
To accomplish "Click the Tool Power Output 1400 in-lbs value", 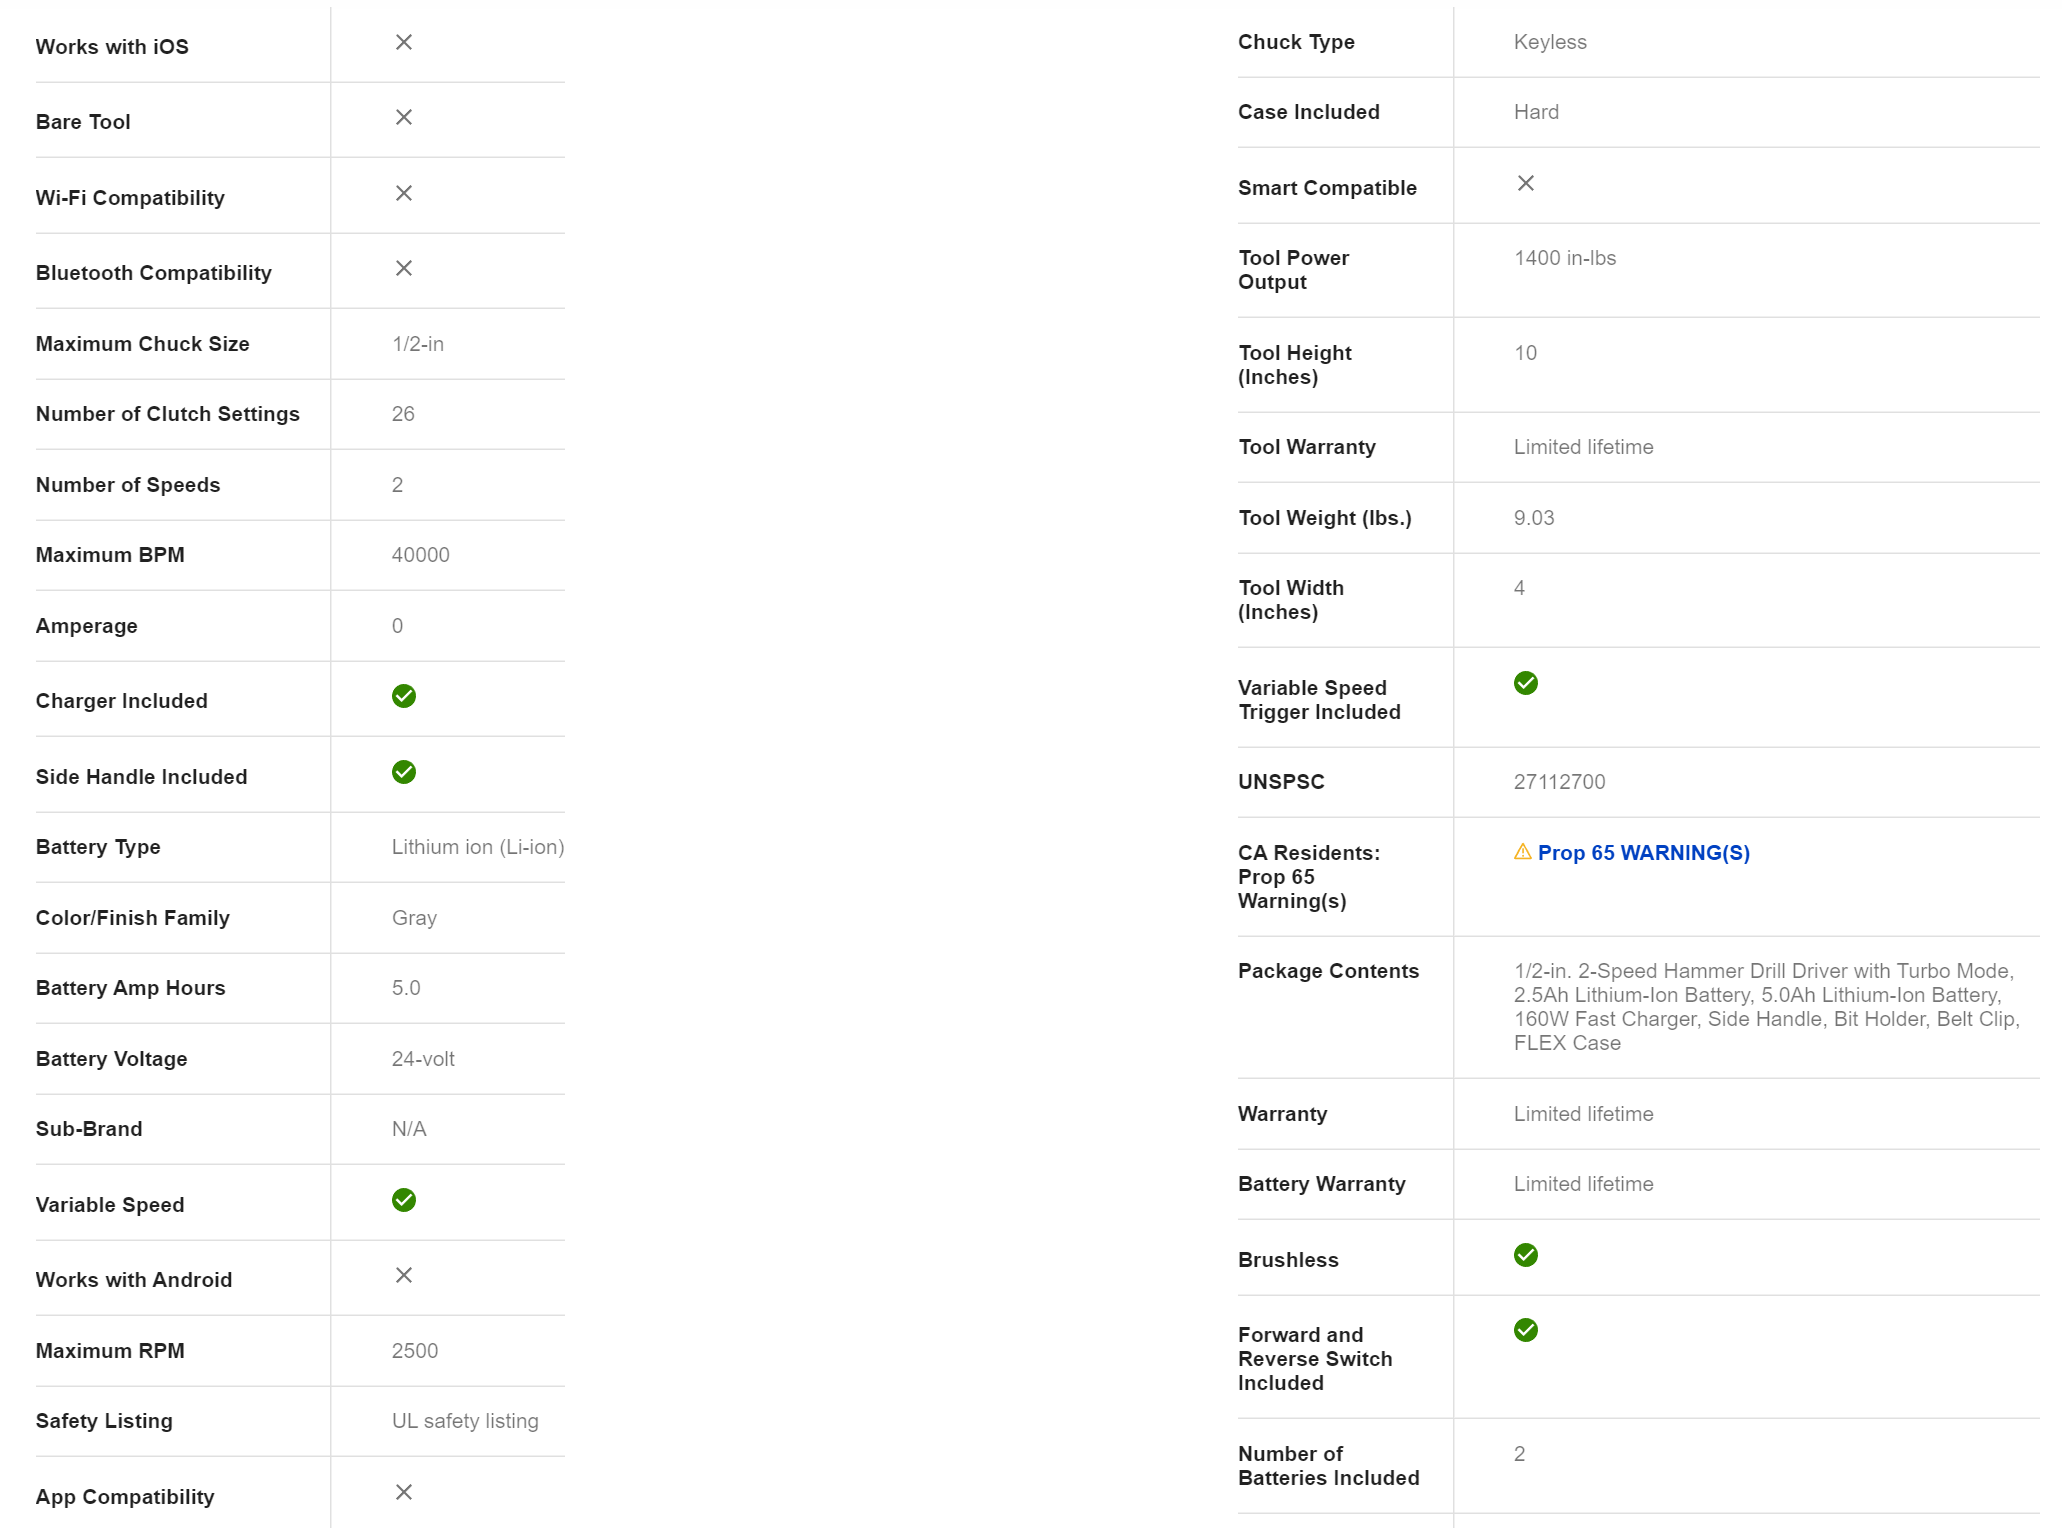I will tap(1565, 258).
